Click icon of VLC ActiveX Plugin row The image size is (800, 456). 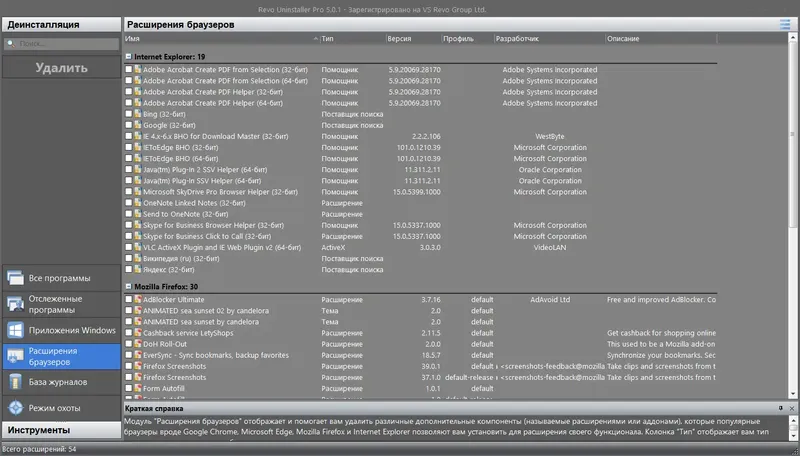pos(138,247)
